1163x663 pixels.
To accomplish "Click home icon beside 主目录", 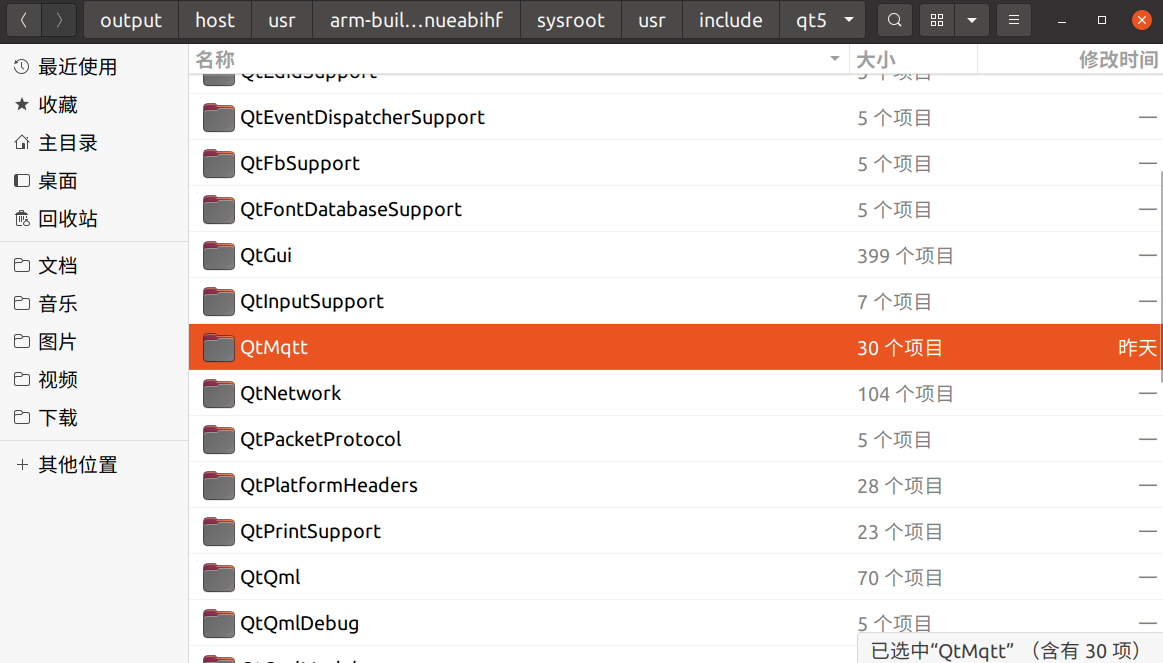I will coord(22,142).
